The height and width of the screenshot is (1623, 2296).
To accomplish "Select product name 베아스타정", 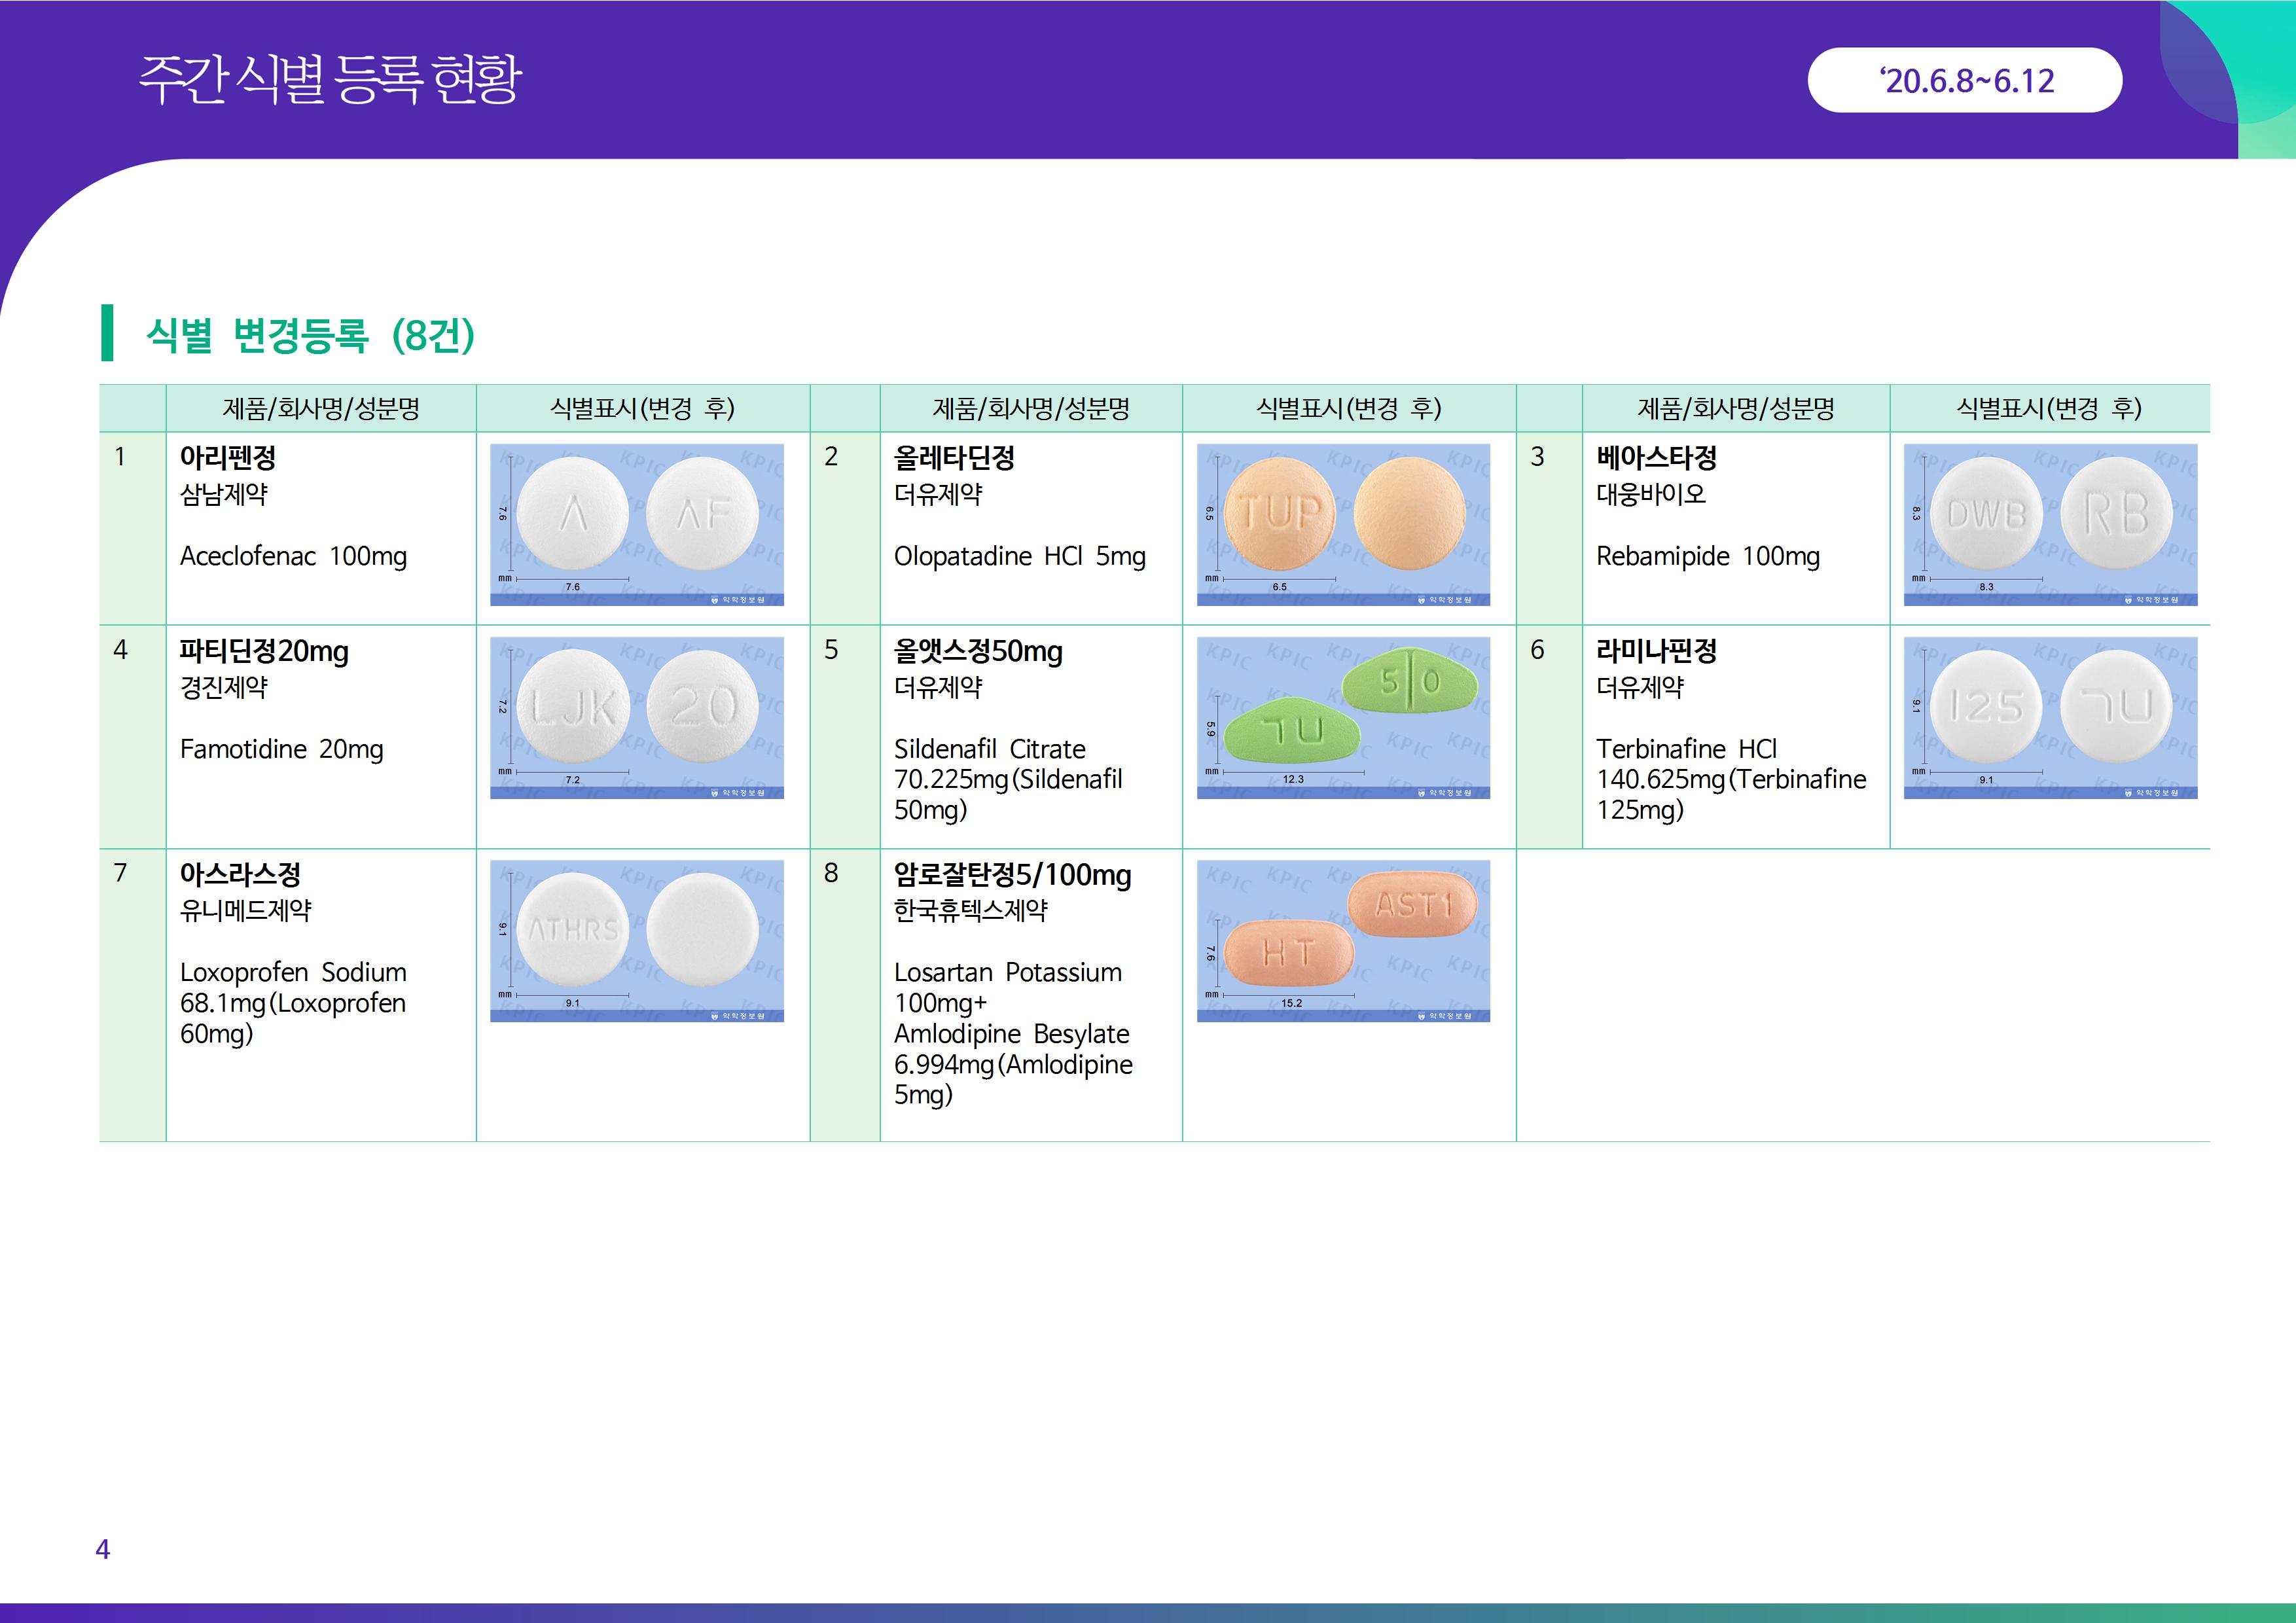I will [x=1656, y=458].
